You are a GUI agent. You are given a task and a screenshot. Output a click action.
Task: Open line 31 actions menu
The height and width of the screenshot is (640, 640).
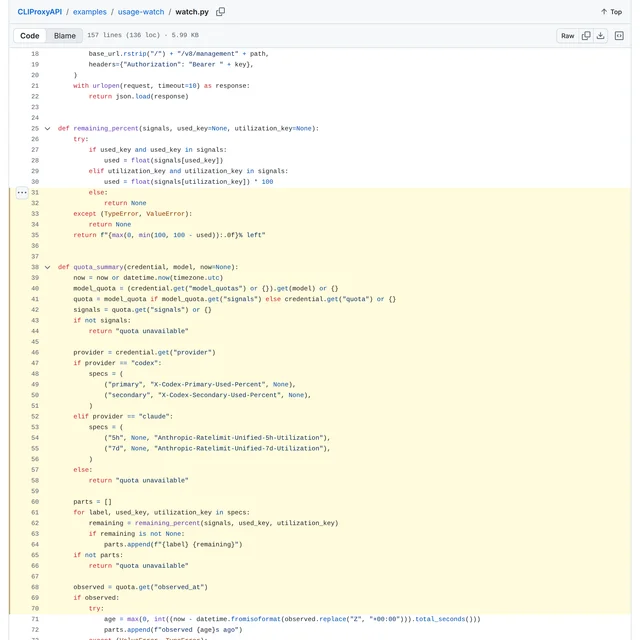[22, 192]
